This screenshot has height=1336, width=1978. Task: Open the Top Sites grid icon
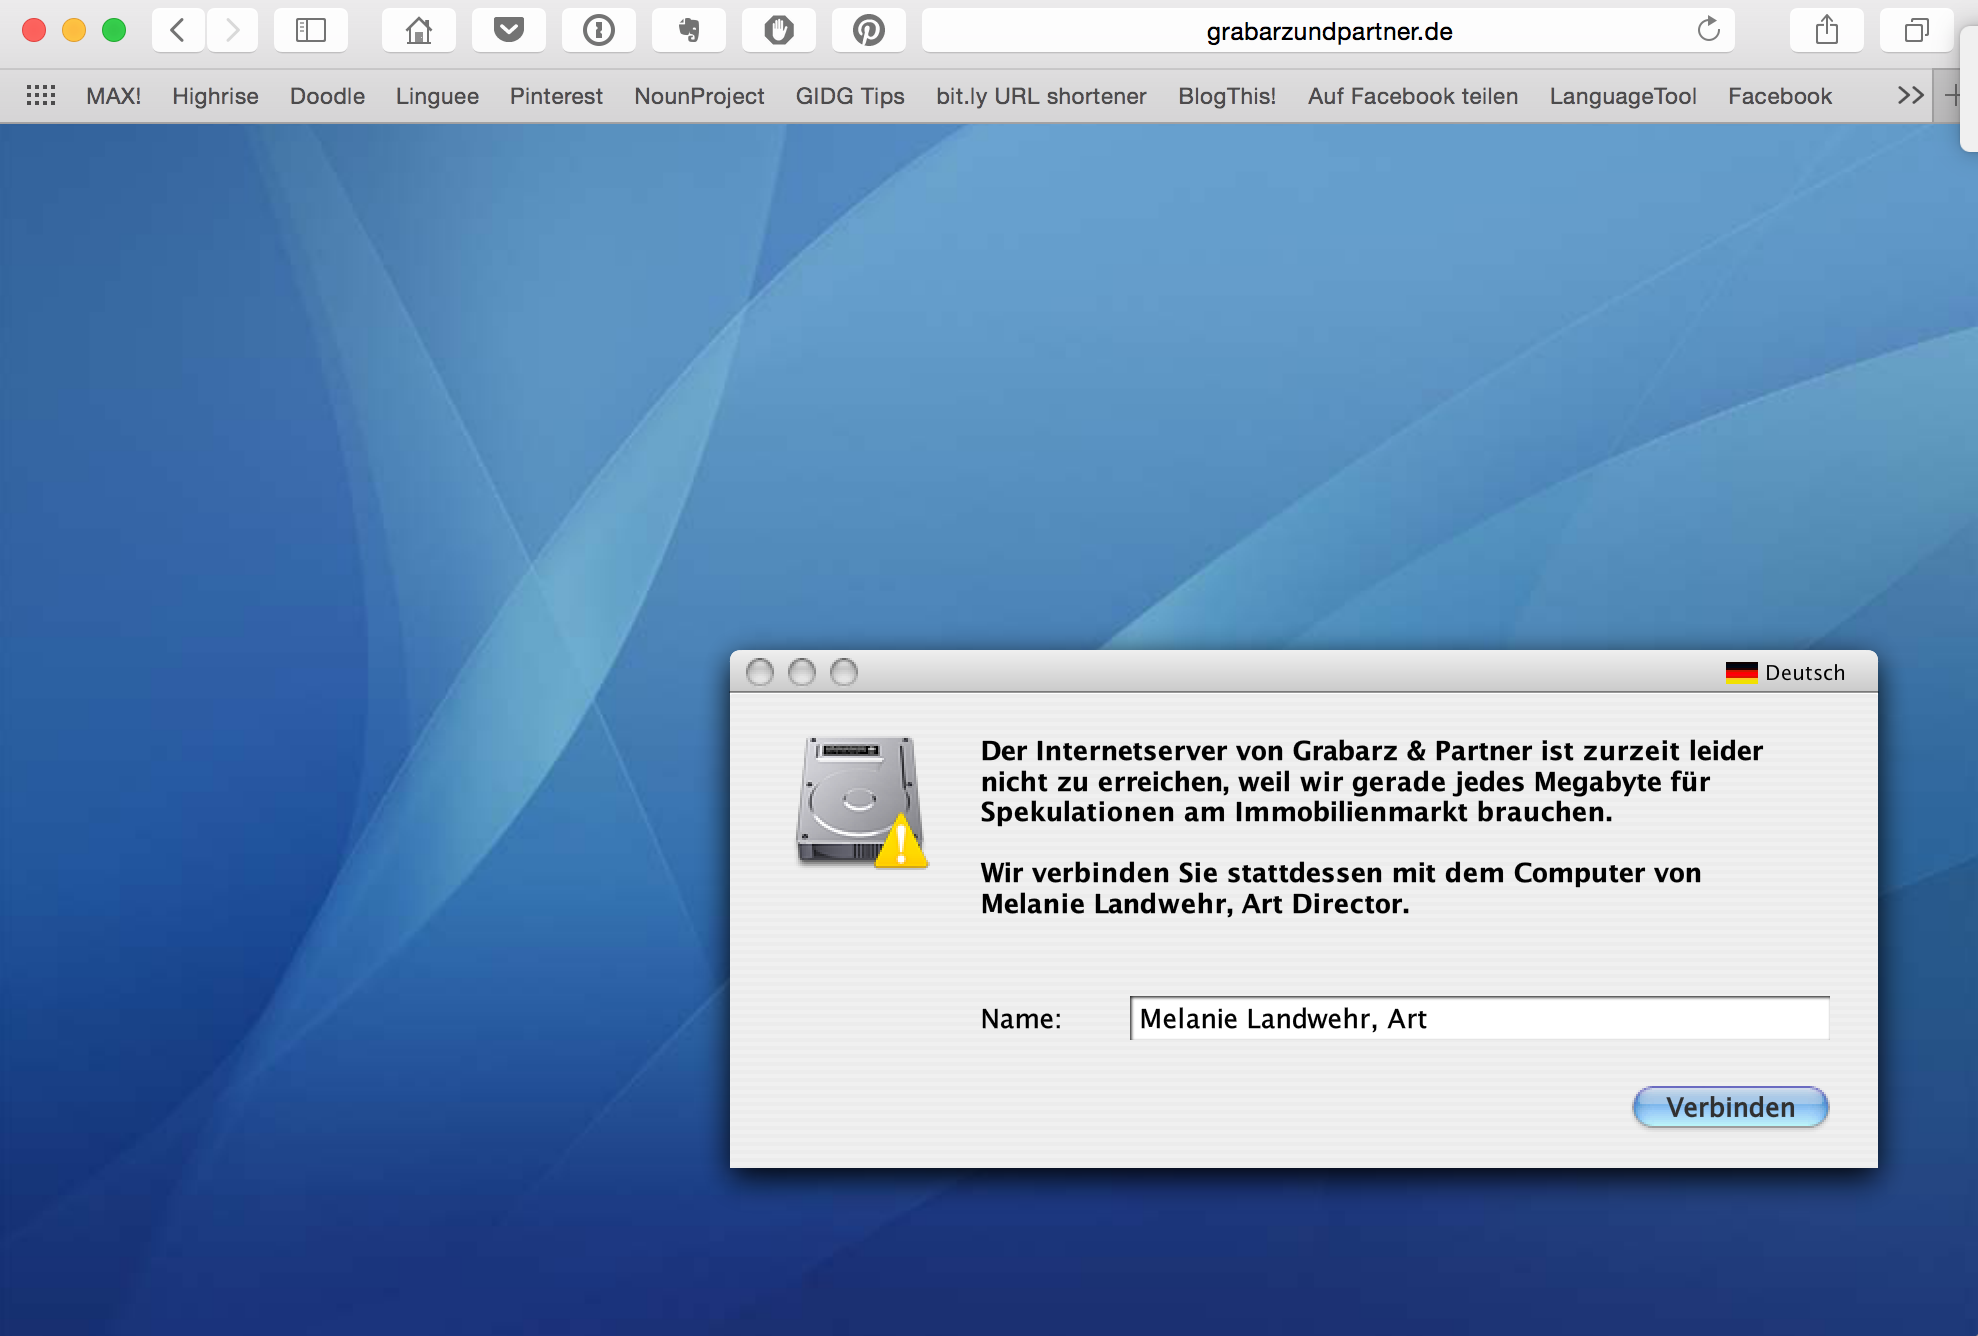click(41, 96)
